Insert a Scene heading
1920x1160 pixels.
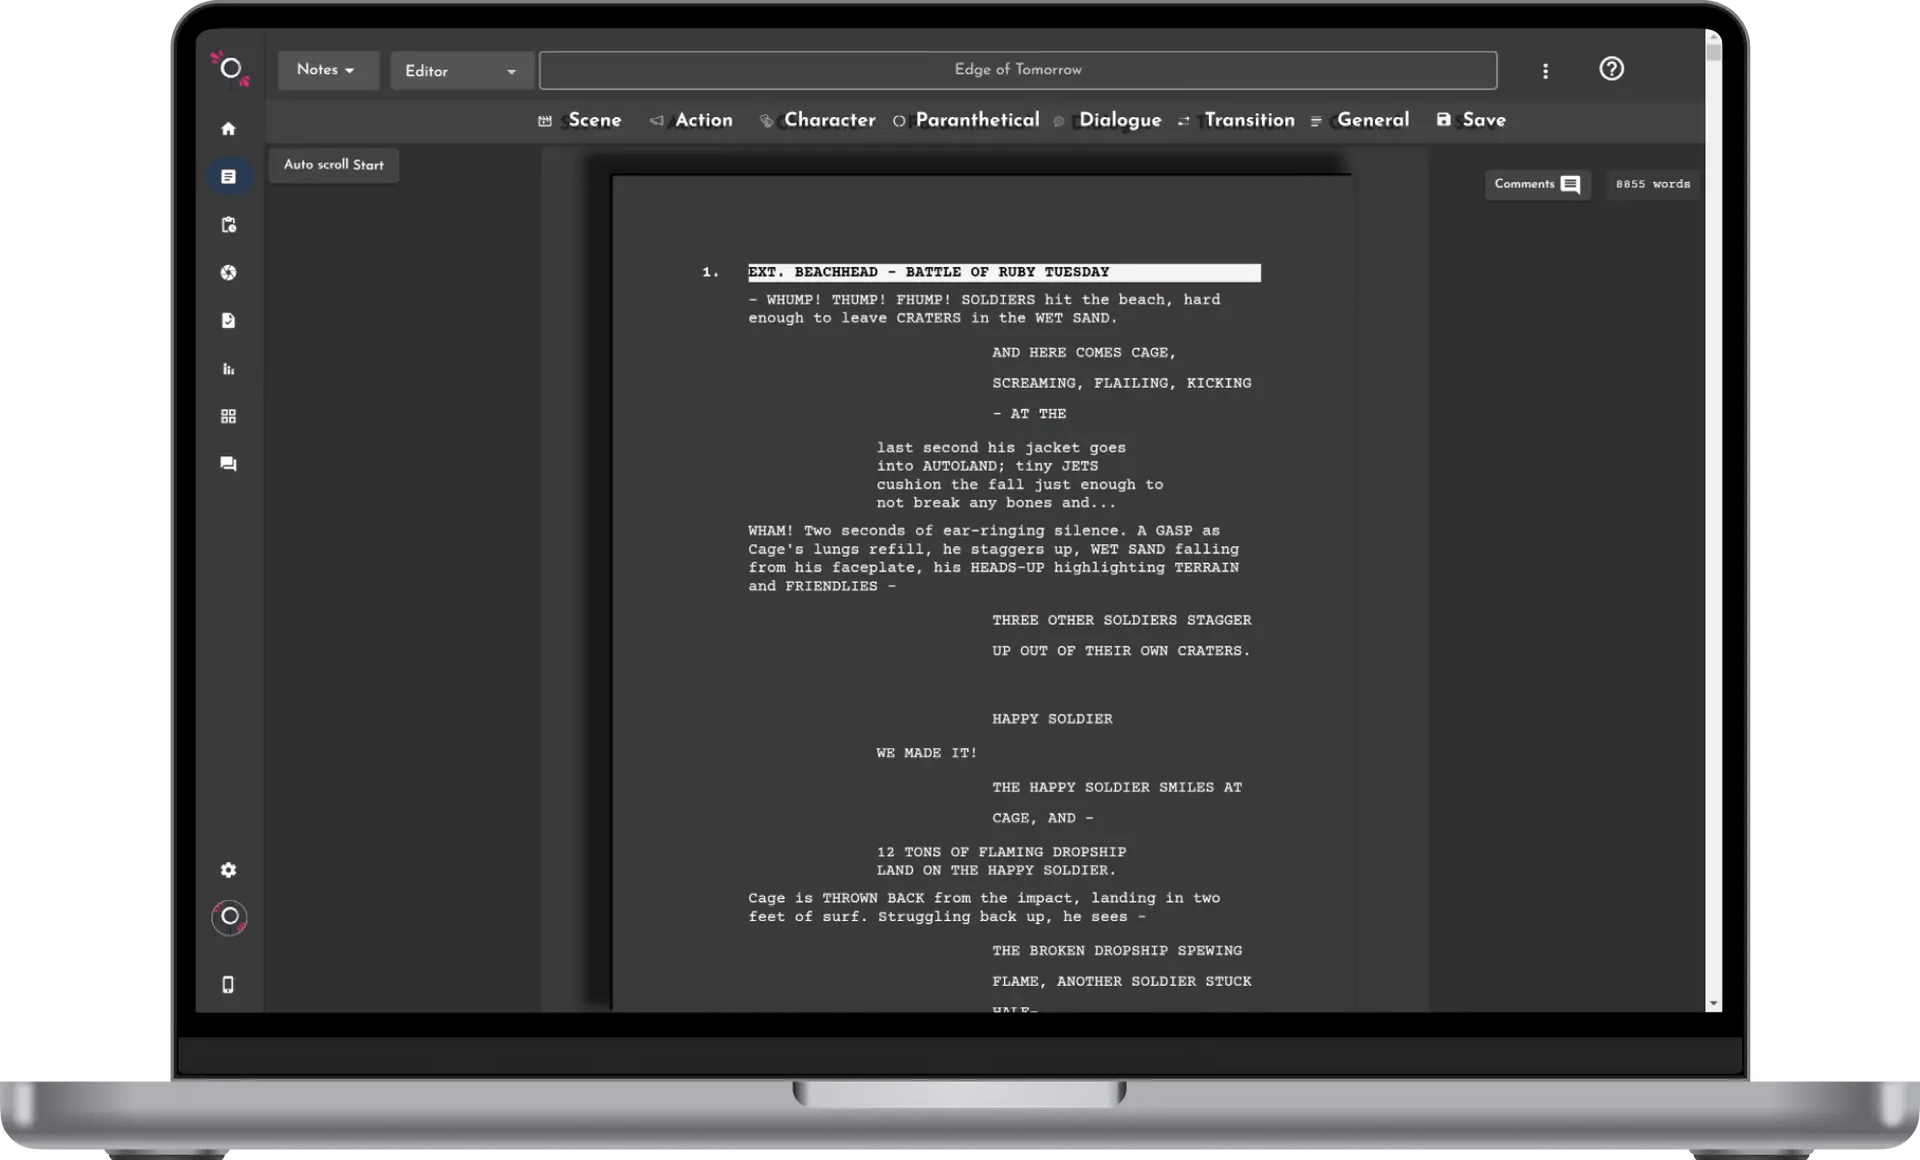(x=594, y=120)
